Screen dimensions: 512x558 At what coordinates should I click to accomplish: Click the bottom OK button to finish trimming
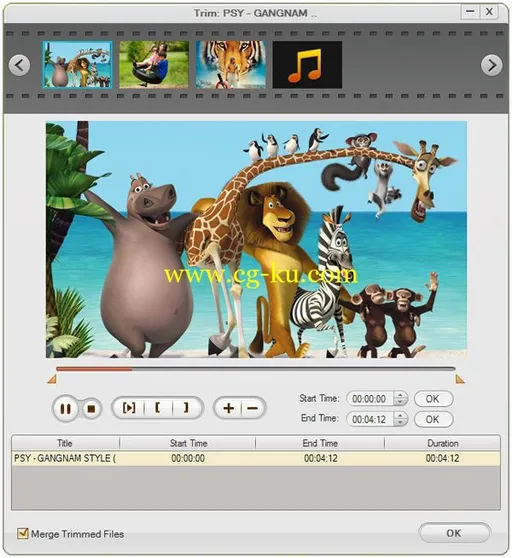pyautogui.click(x=454, y=533)
